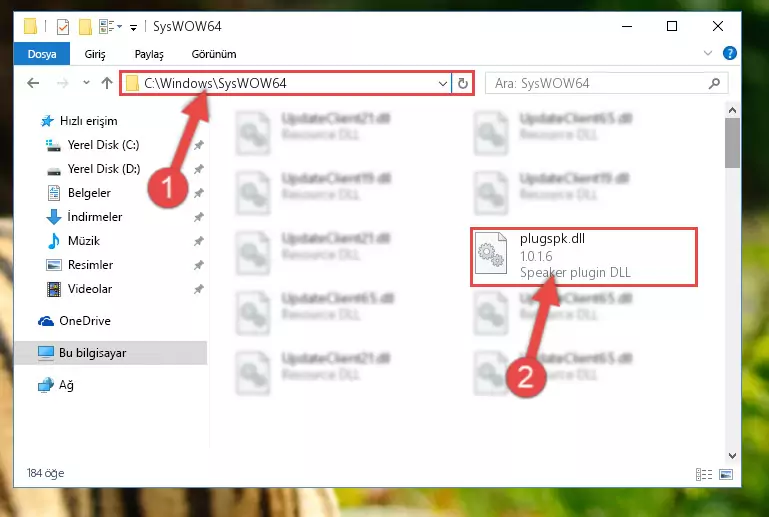769x517 pixels.
Task: Click the scrollbar up arrow
Action: tap(732, 110)
